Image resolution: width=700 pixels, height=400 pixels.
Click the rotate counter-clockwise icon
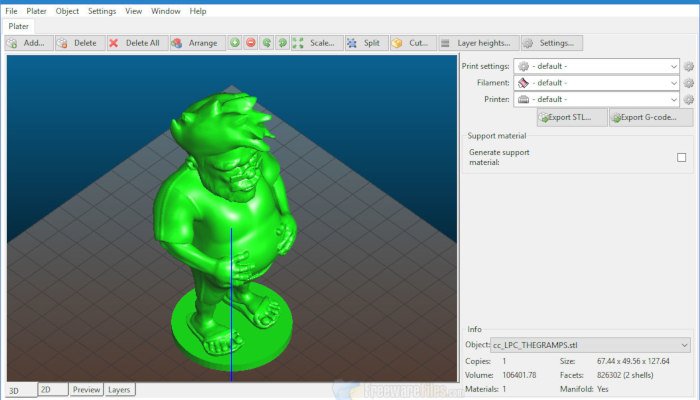pos(267,43)
